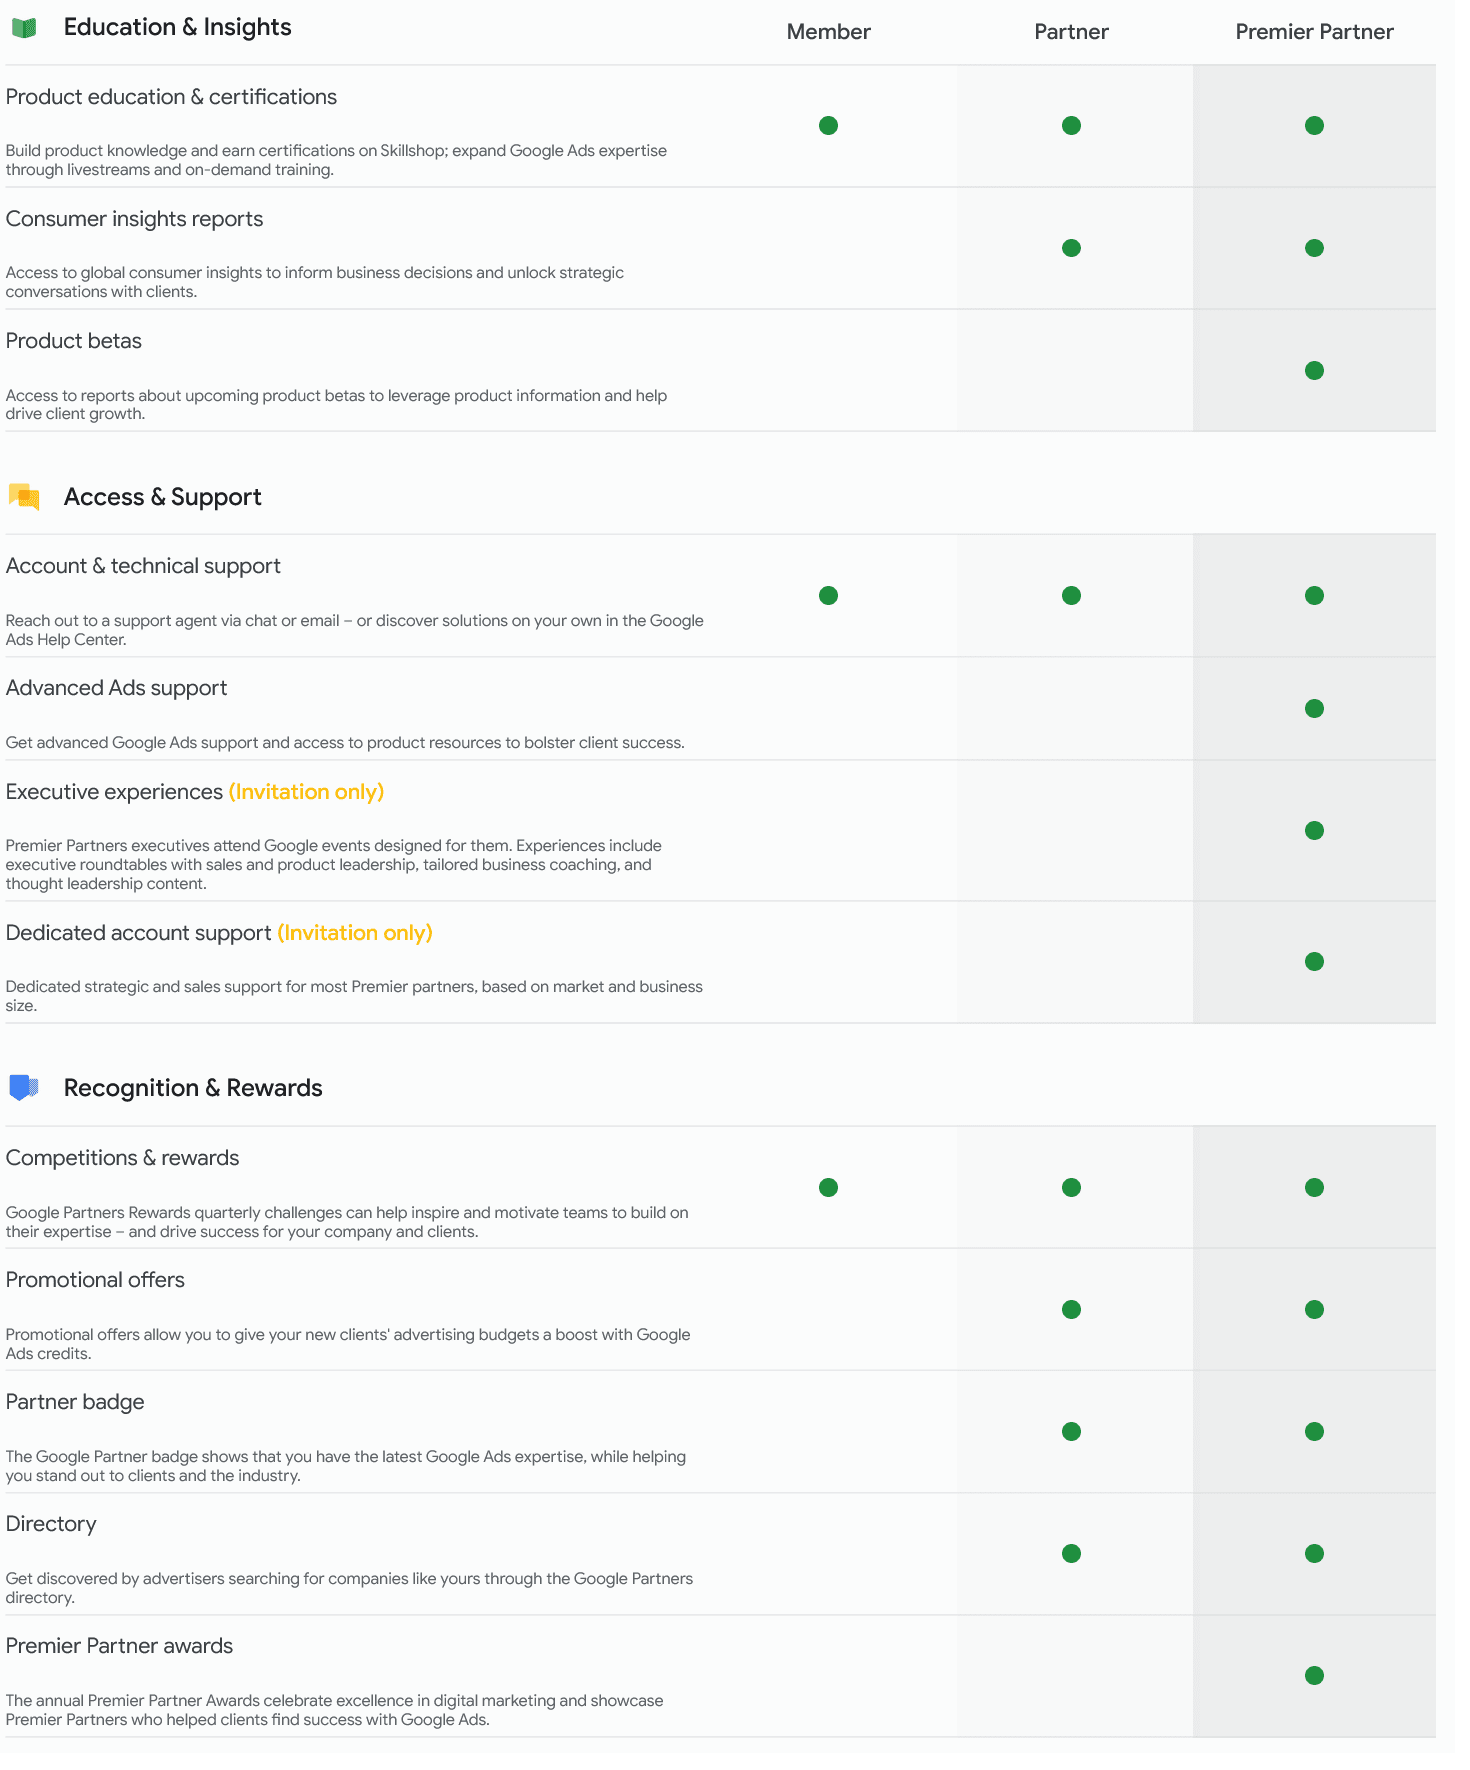Click Premier Partner dot for Advanced Ads support
Screen dimensions: 1470x1770
coord(1314,709)
